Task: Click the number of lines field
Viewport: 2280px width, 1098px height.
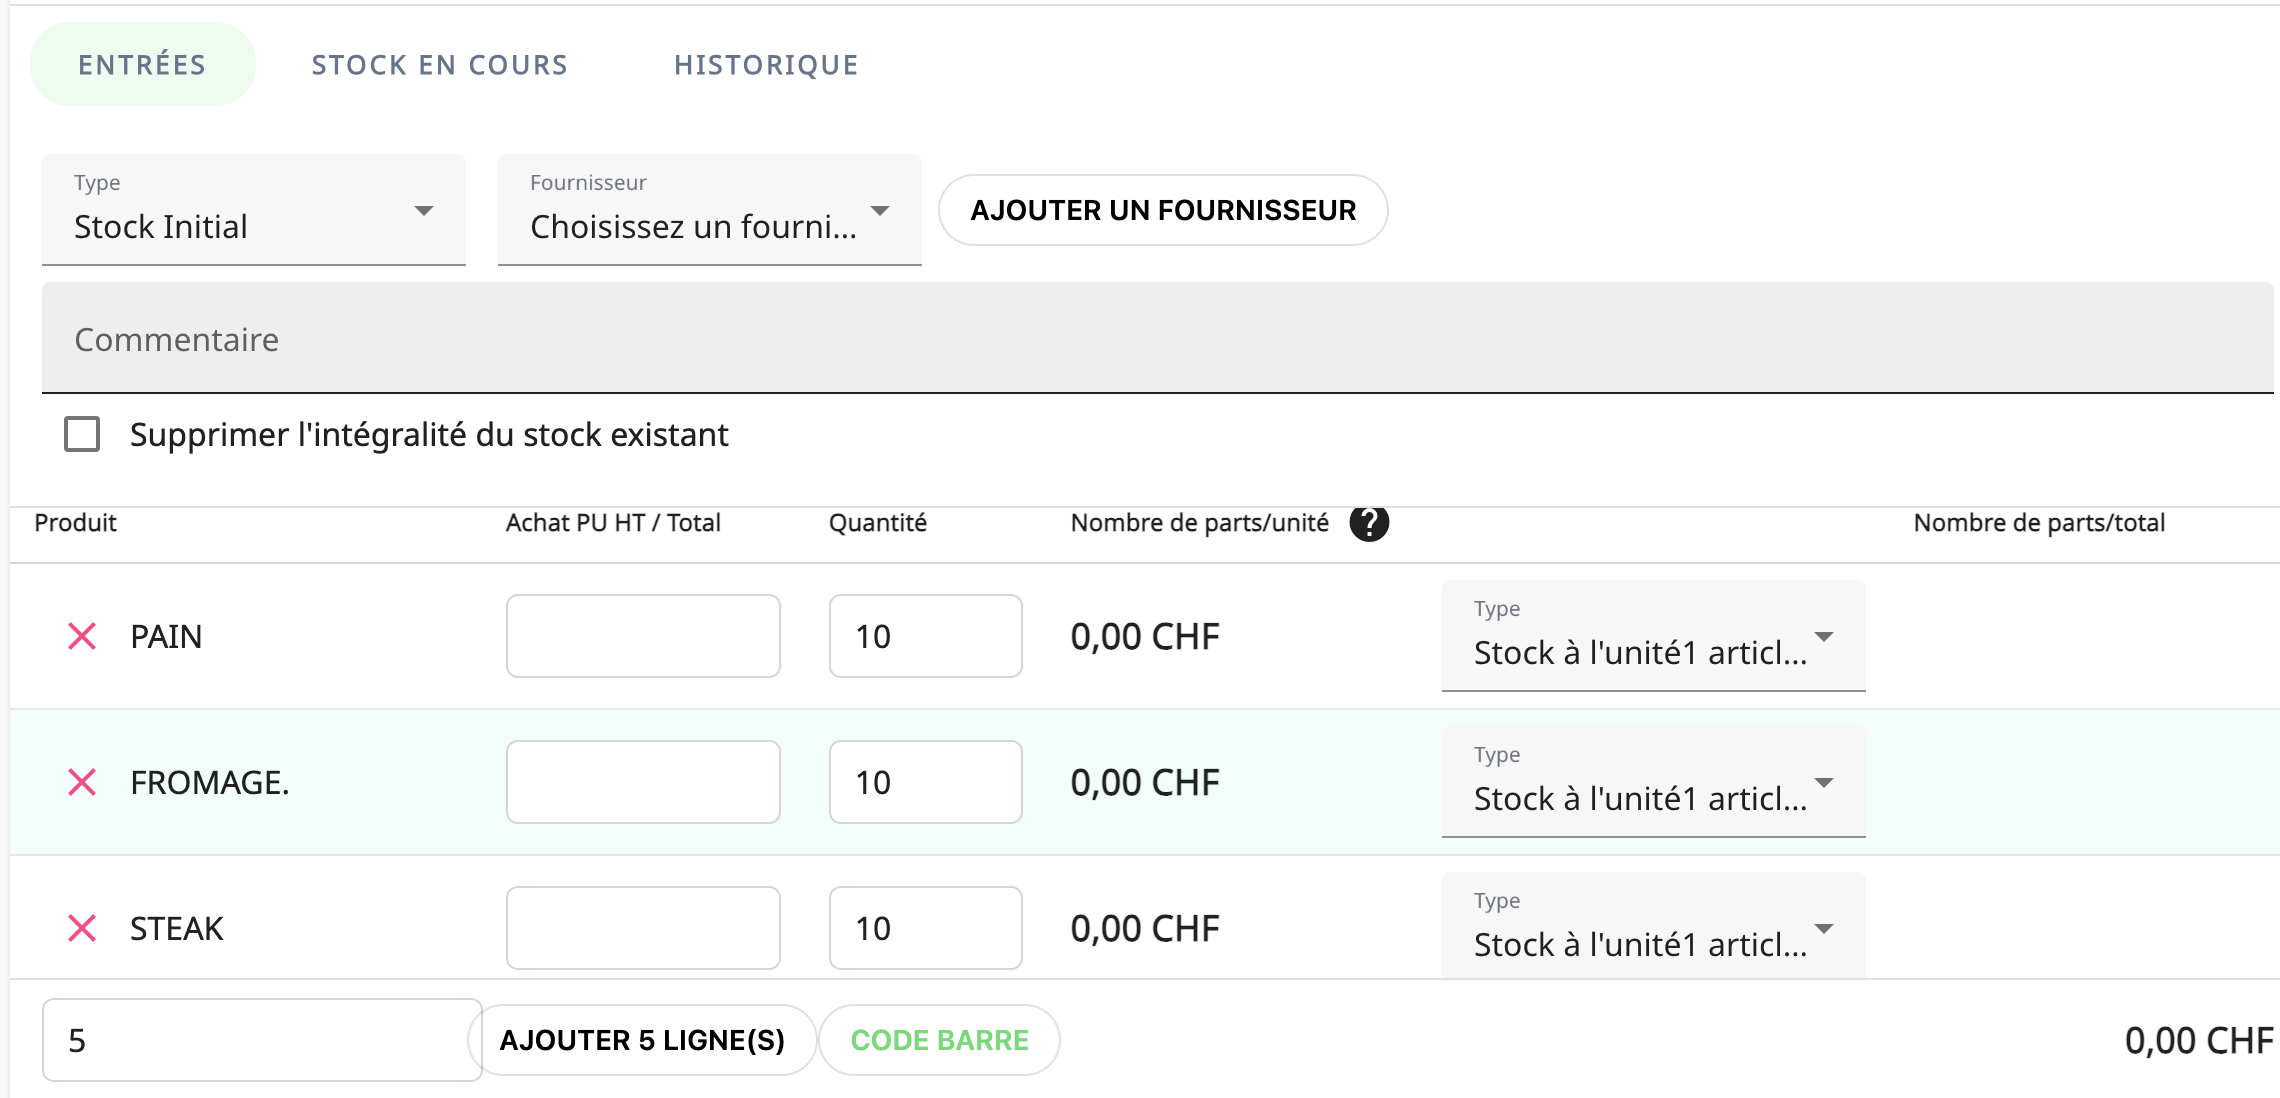Action: click(262, 1040)
